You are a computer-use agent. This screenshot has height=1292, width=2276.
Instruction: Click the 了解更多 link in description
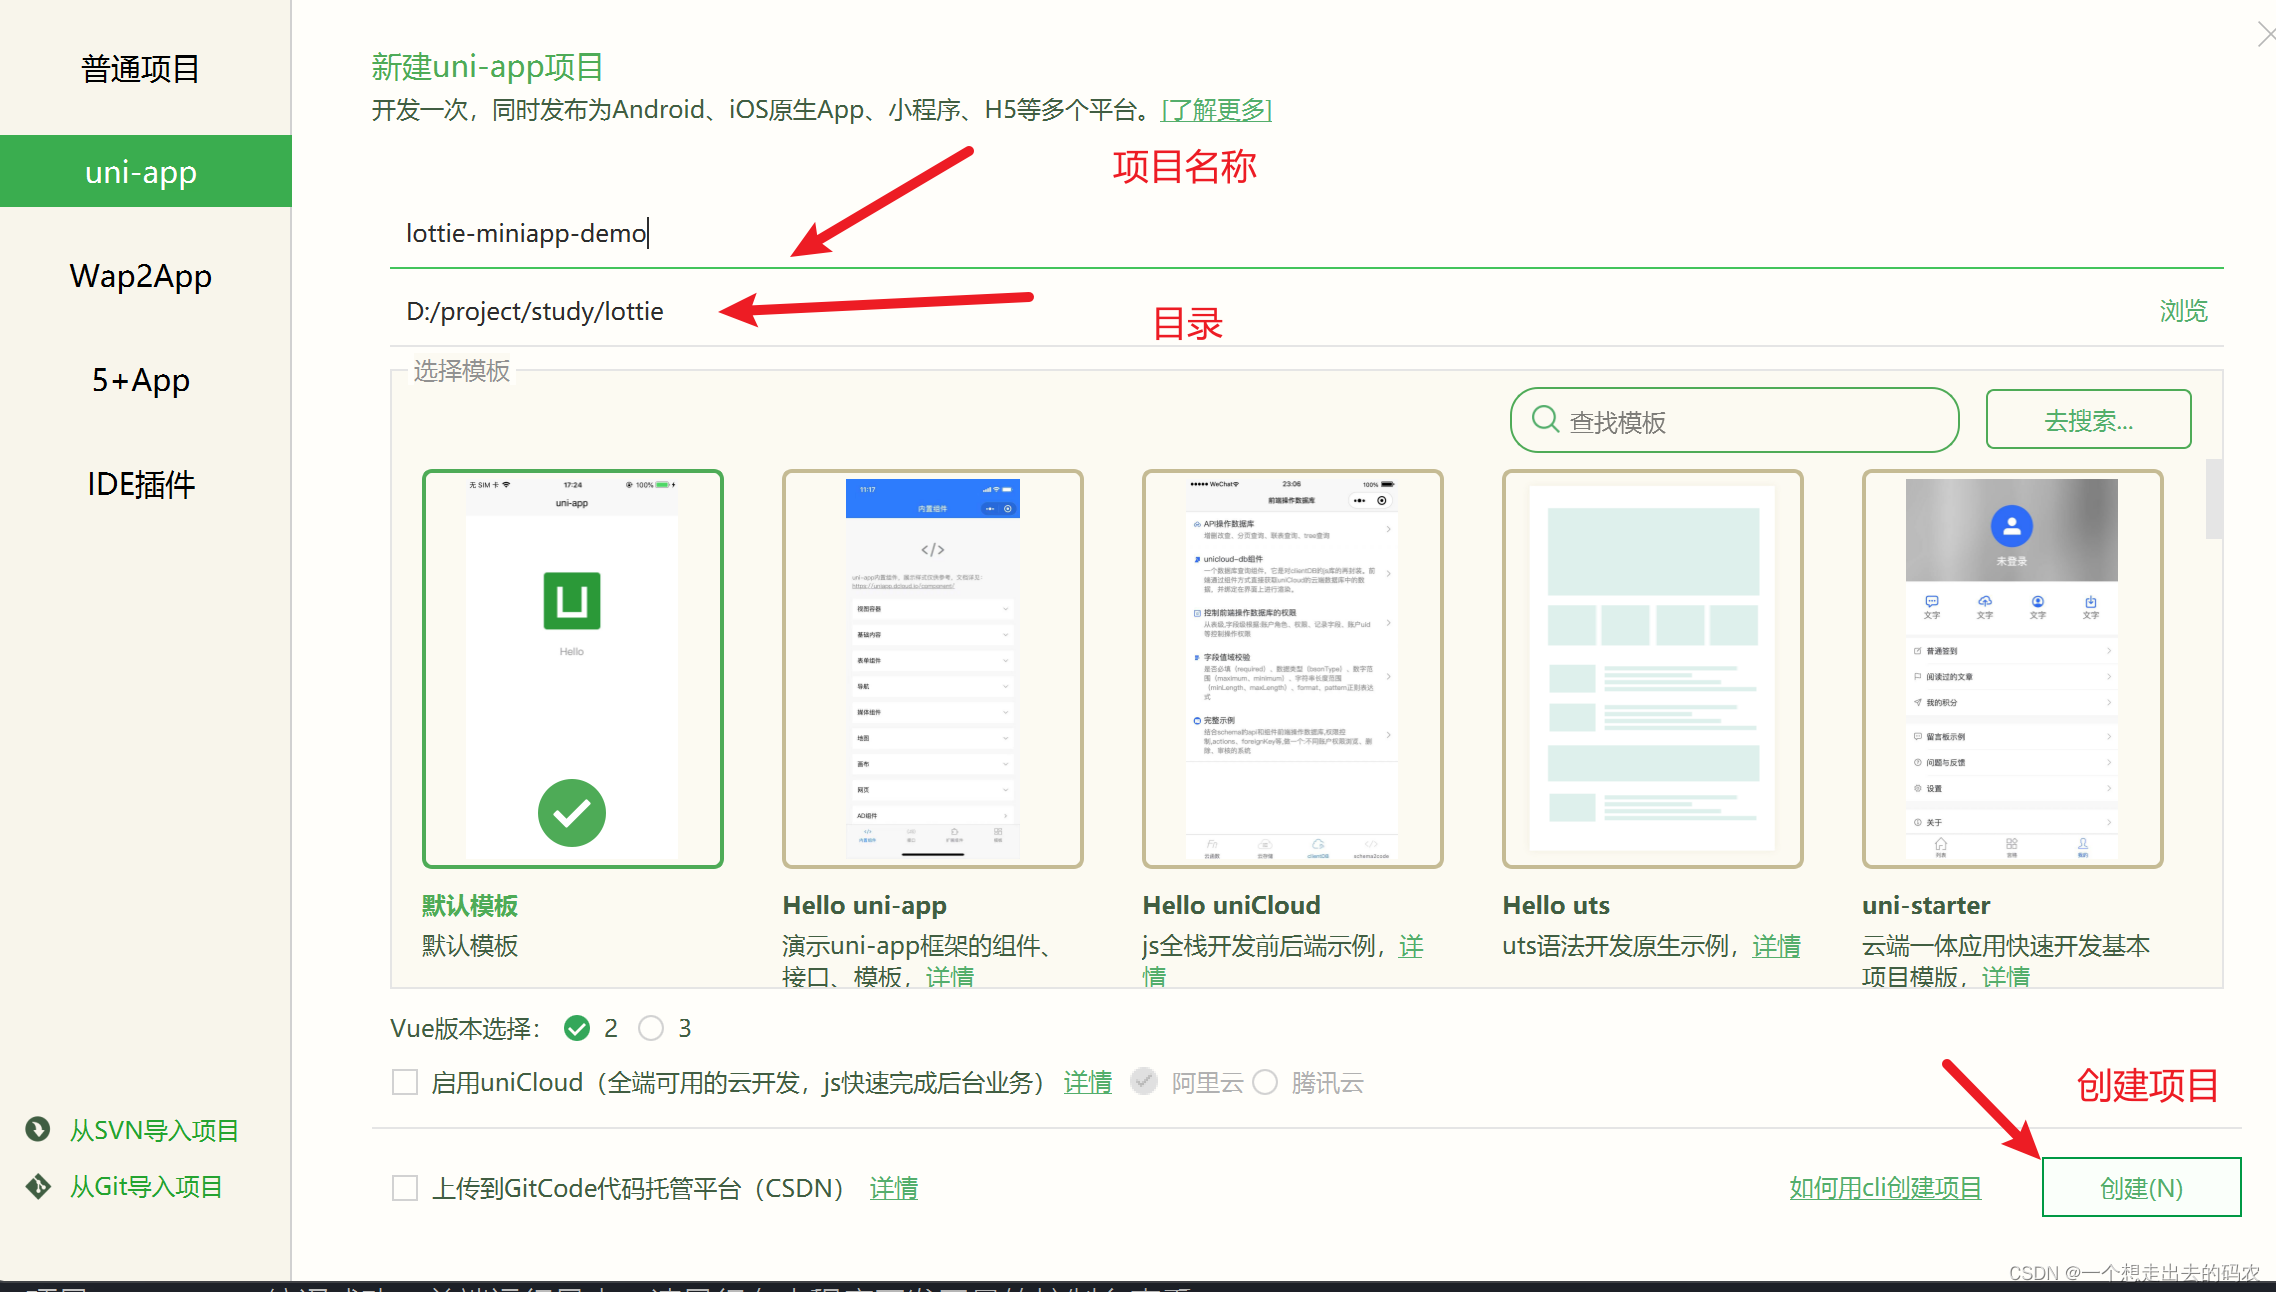pyautogui.click(x=1216, y=110)
